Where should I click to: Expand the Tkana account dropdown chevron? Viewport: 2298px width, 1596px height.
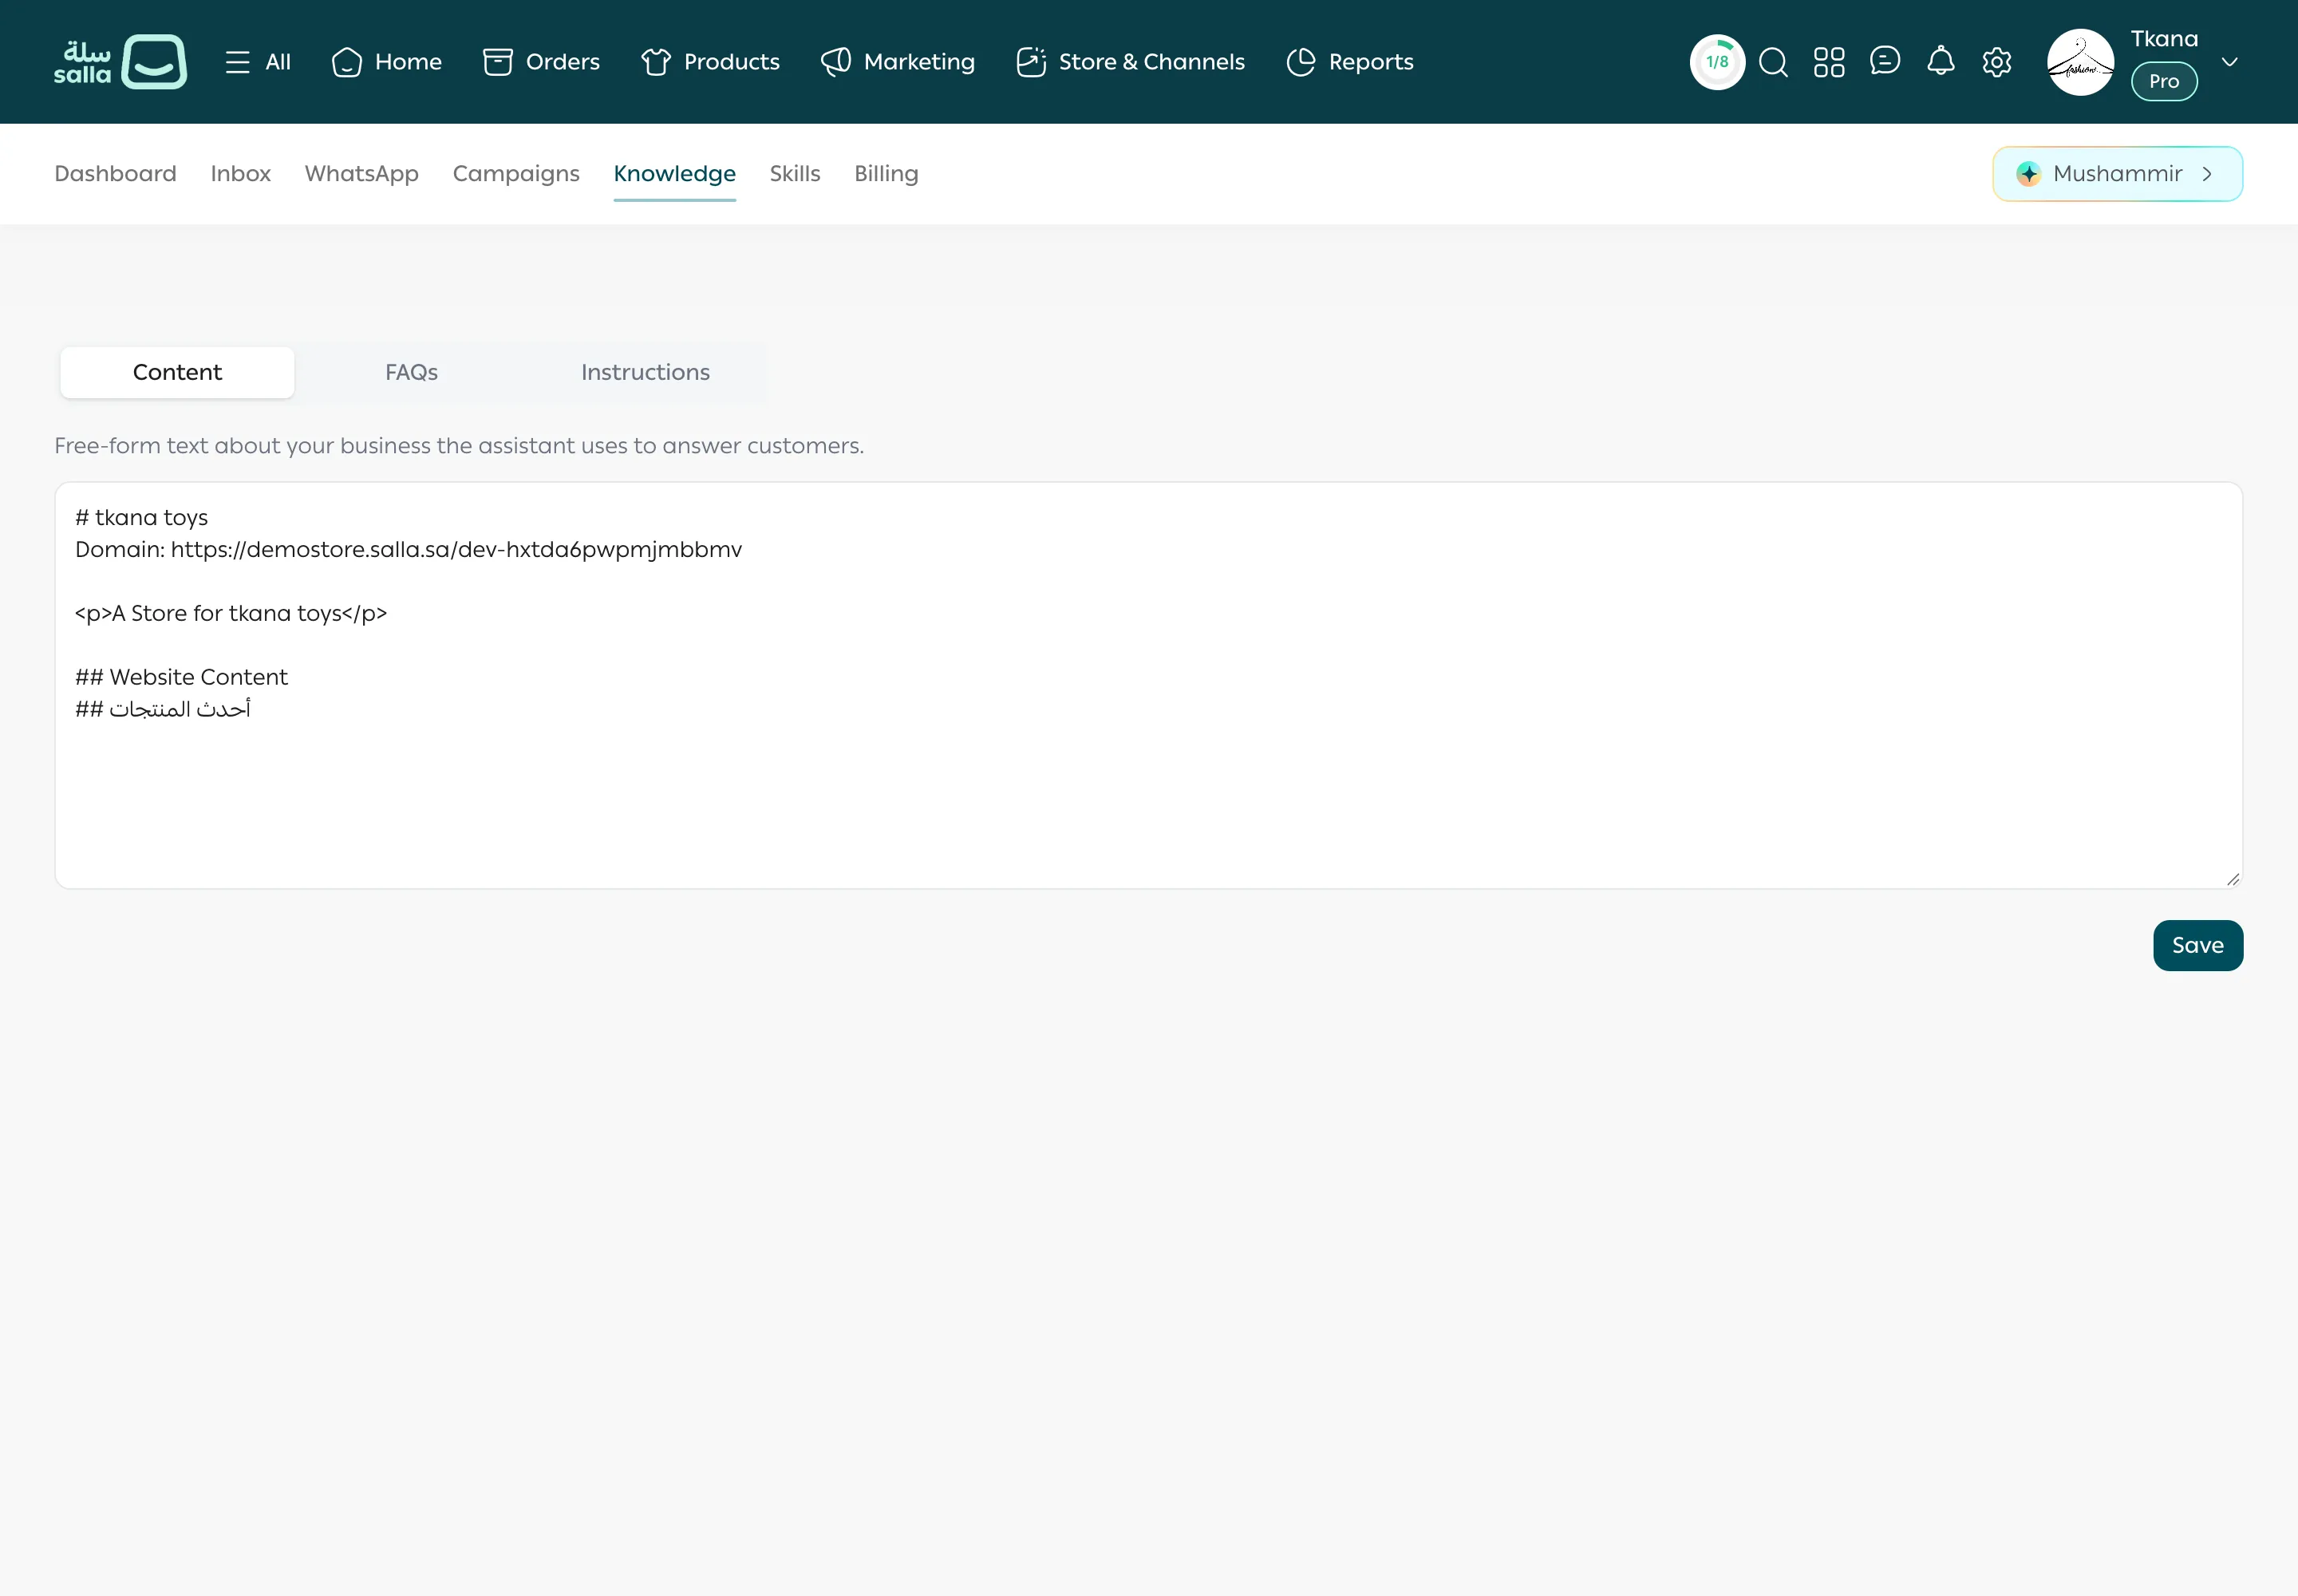tap(2229, 62)
